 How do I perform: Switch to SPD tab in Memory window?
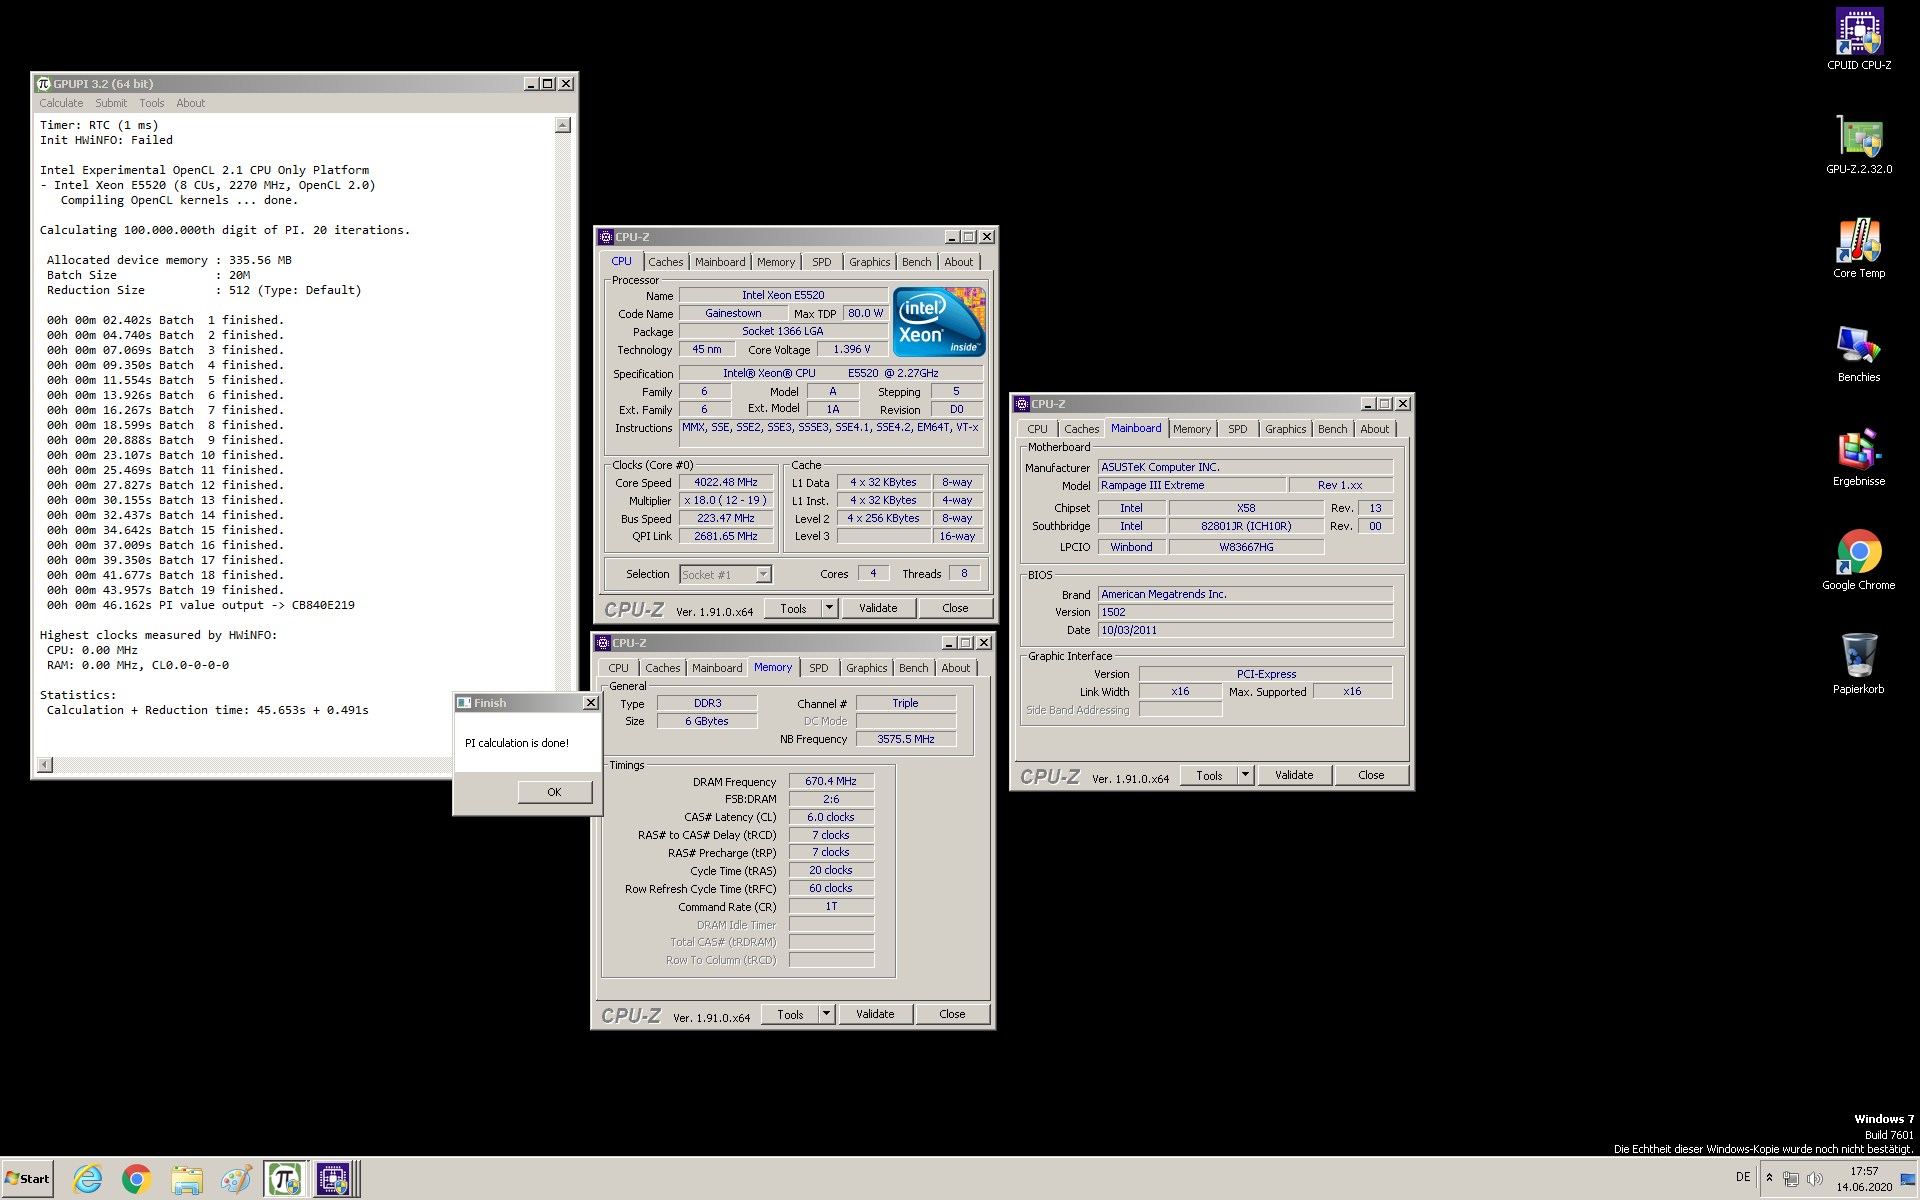[x=819, y=668]
